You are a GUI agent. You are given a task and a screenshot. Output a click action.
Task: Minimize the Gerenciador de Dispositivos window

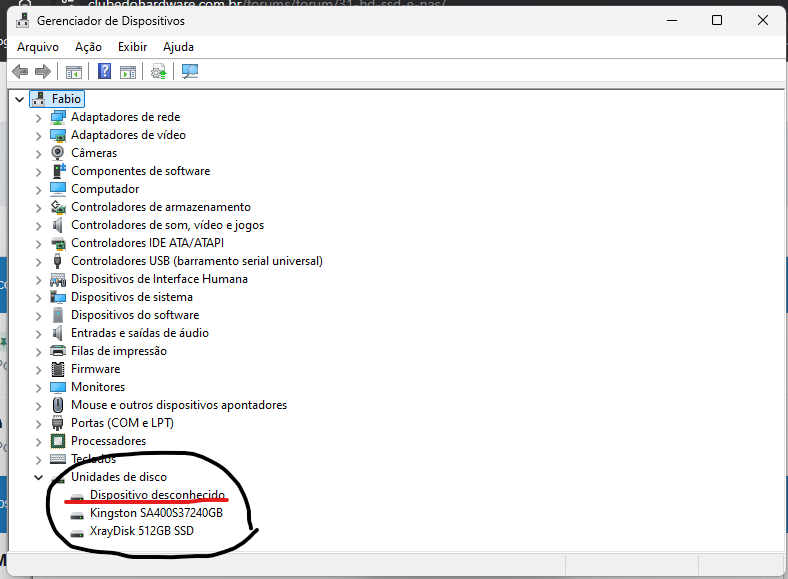[x=671, y=20]
